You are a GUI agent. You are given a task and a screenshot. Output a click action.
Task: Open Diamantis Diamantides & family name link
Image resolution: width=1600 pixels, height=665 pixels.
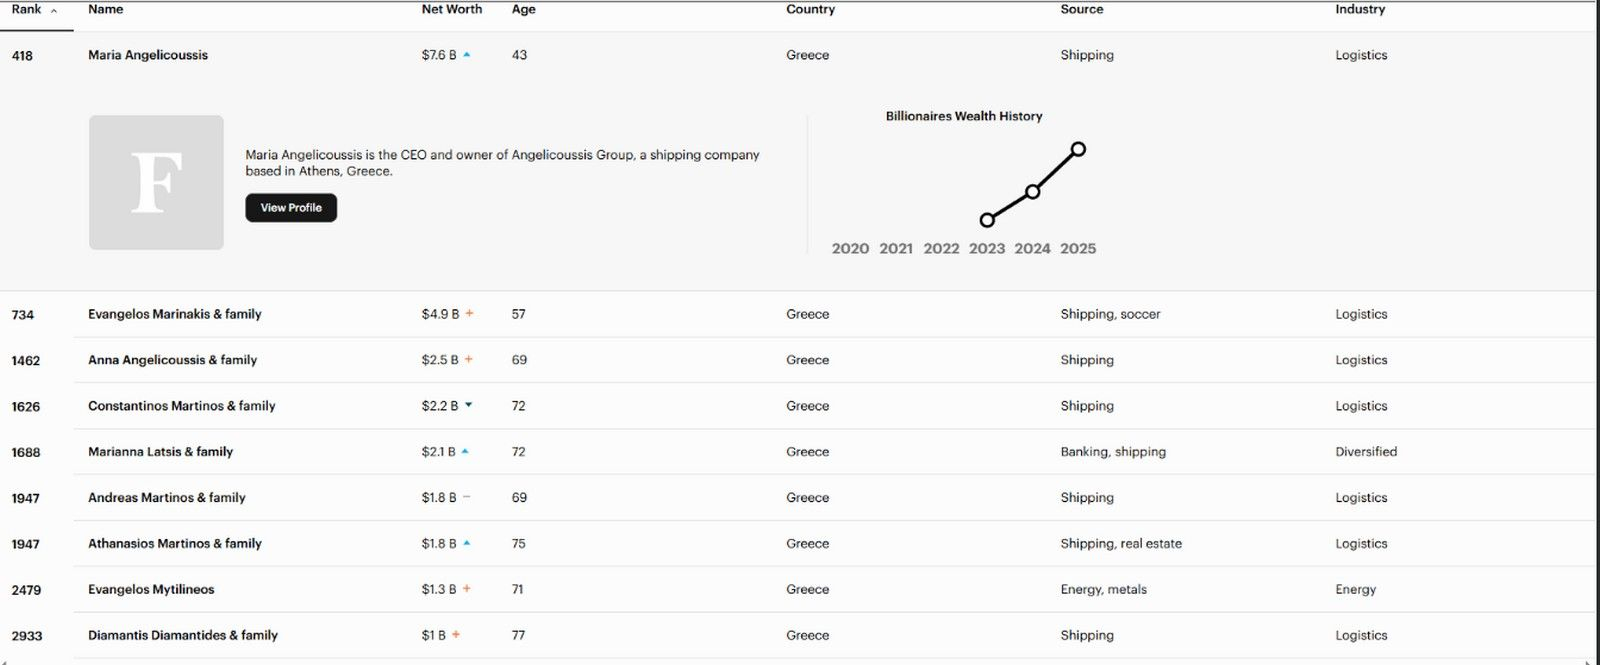click(183, 636)
